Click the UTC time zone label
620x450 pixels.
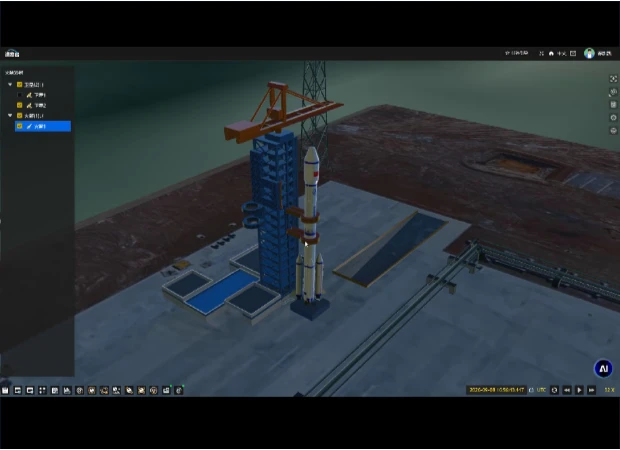541,390
